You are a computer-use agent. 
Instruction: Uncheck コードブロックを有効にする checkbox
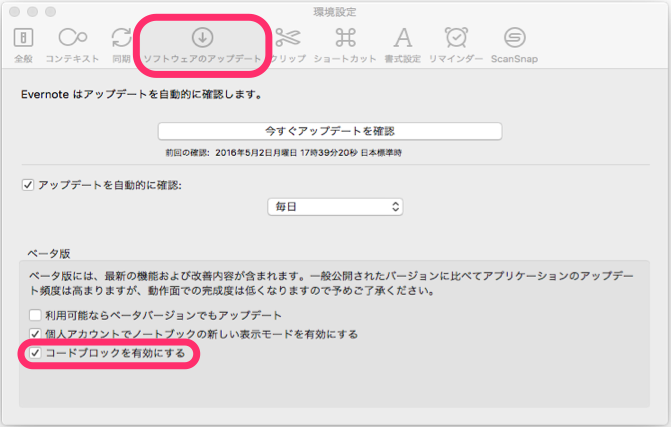pos(35,353)
